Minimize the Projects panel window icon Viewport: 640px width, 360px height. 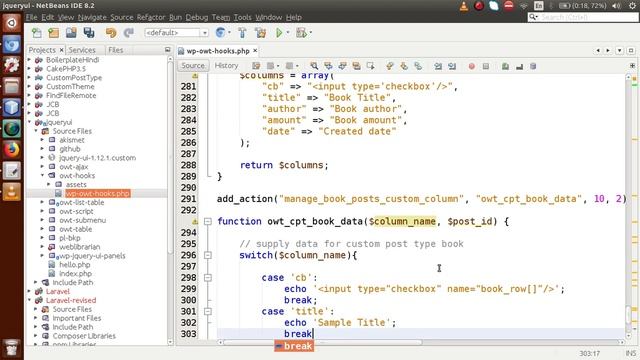[x=167, y=49]
